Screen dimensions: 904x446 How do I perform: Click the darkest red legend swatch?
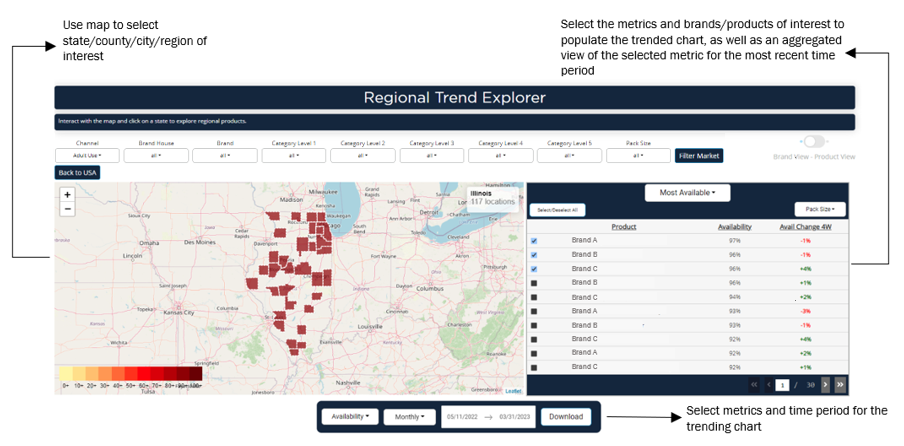195,373
